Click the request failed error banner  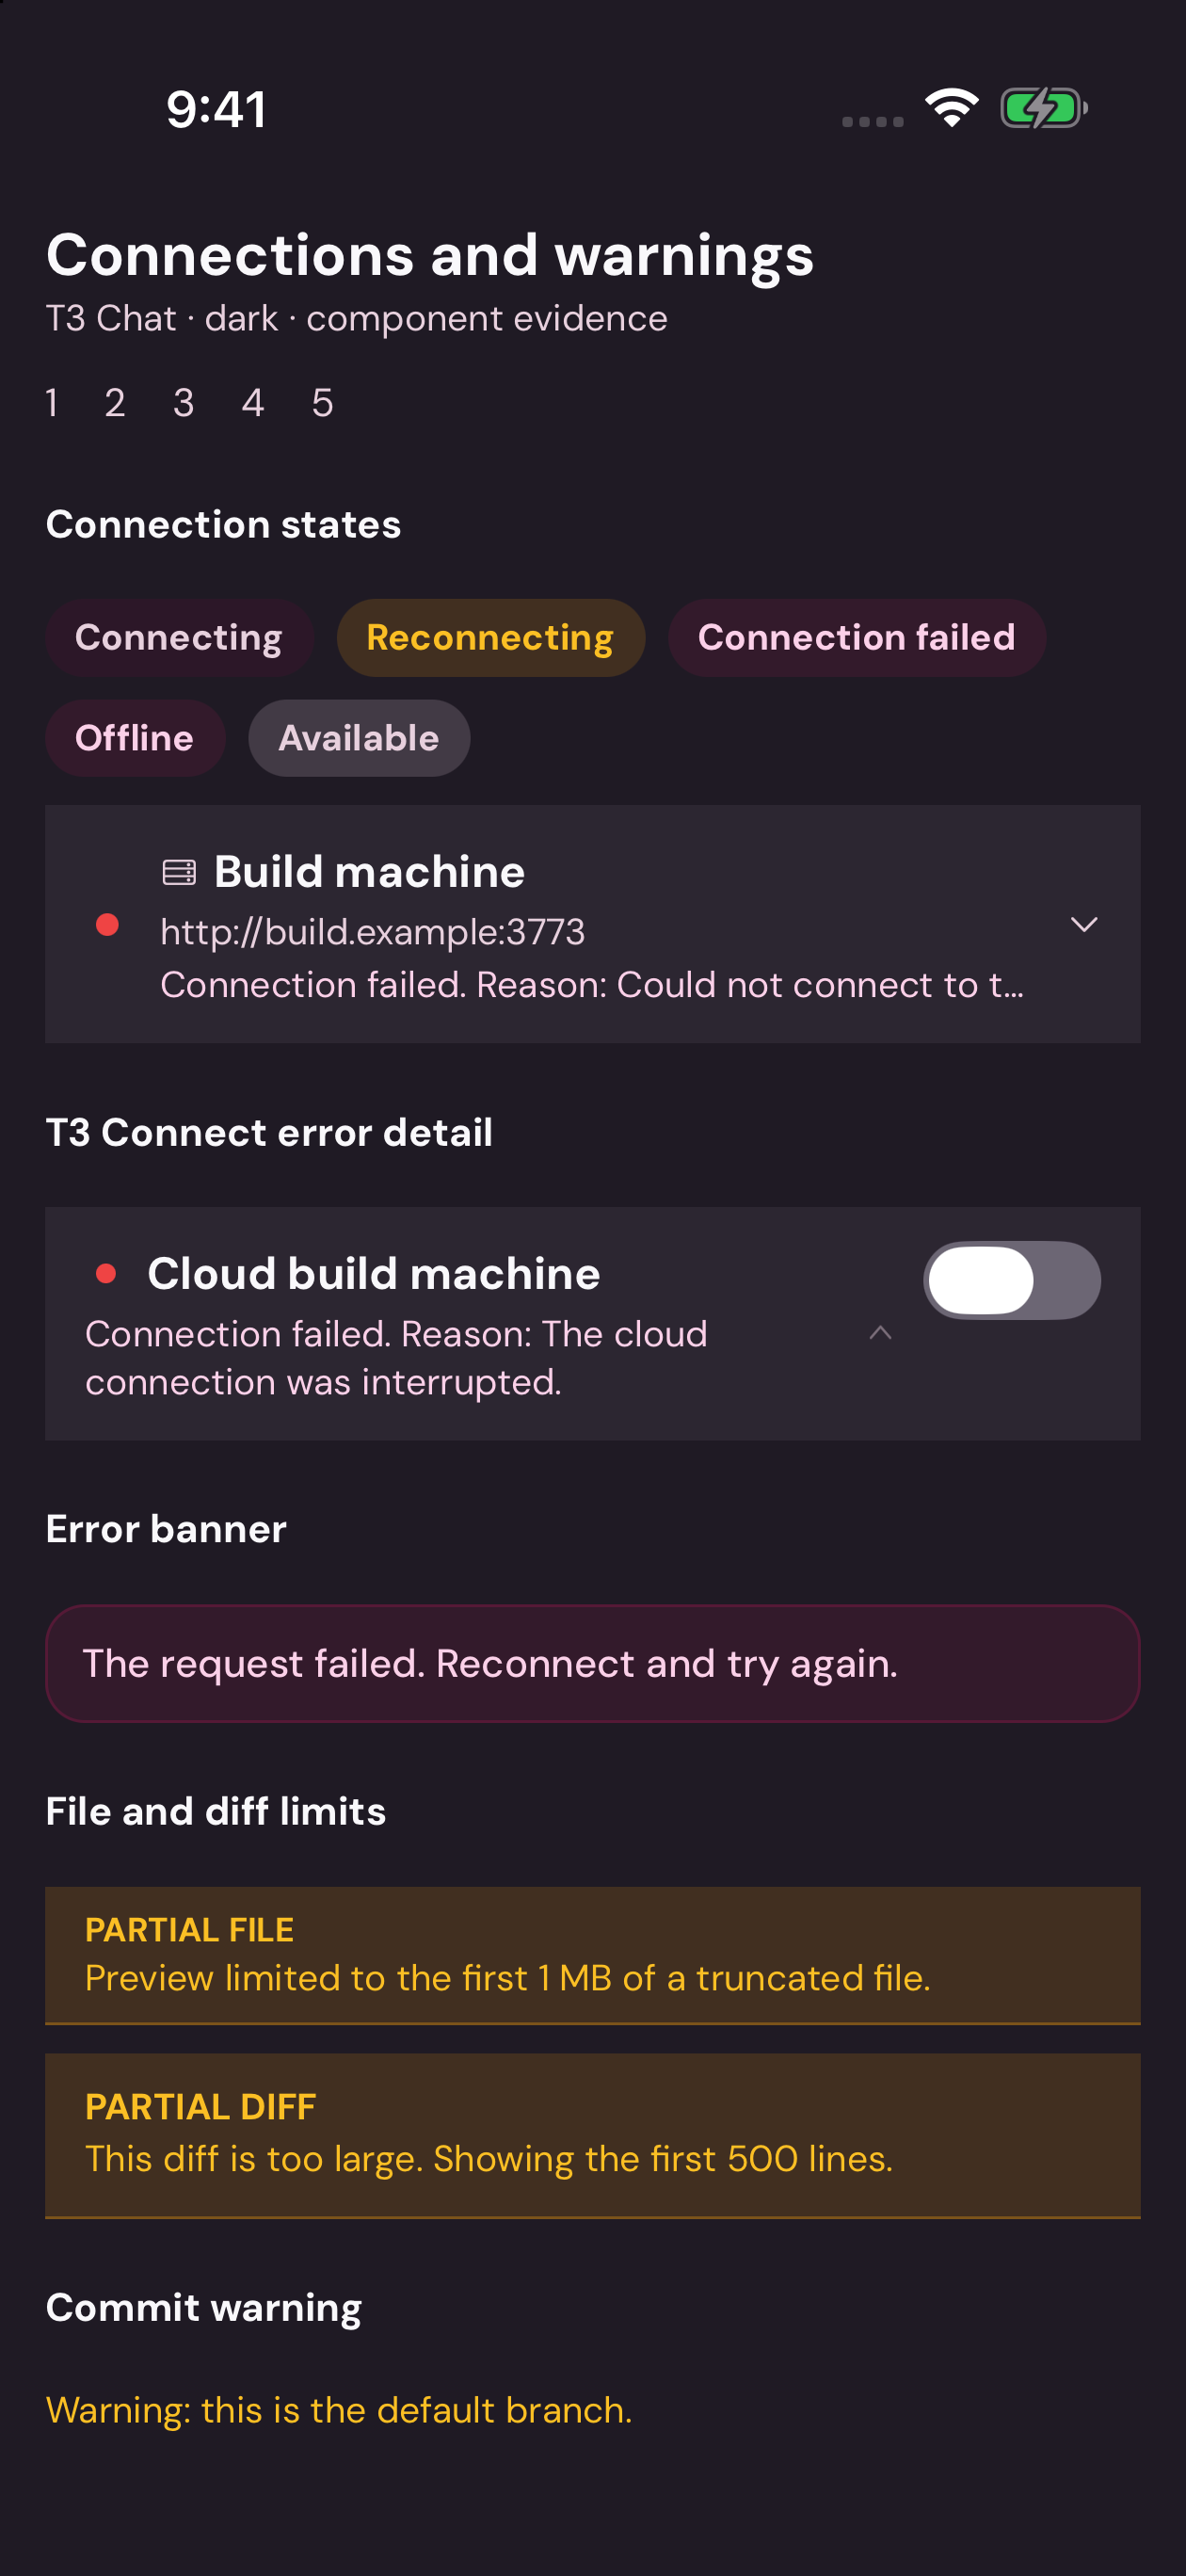point(593,1663)
